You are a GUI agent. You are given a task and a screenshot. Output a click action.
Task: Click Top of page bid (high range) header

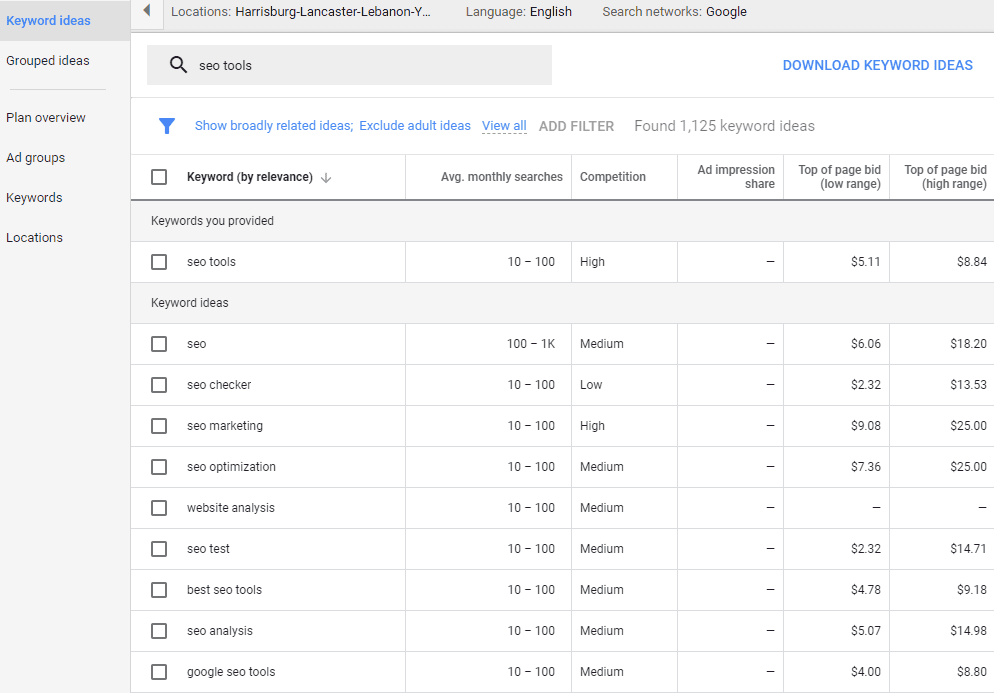[945, 177]
